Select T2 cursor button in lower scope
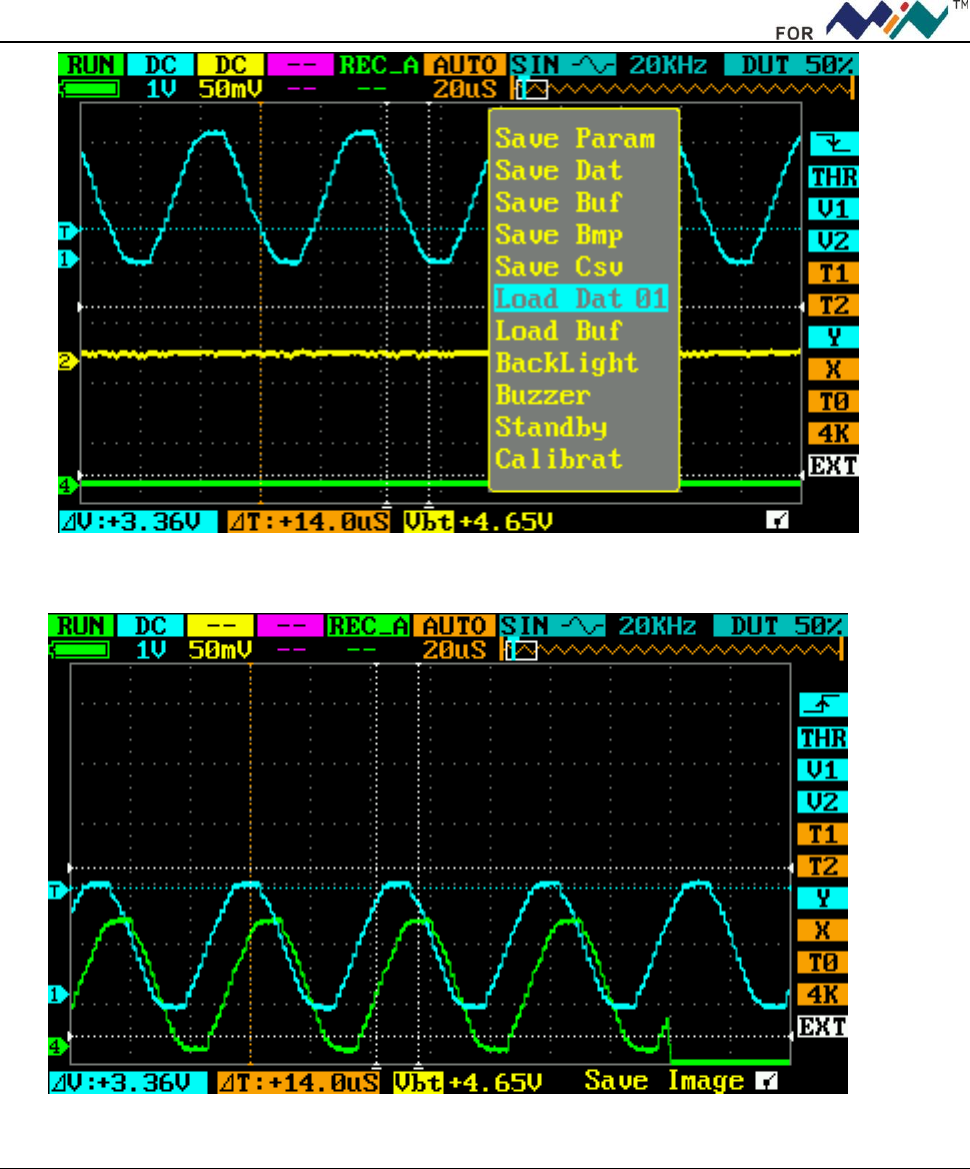This screenshot has height=1169, width=970. (x=823, y=866)
